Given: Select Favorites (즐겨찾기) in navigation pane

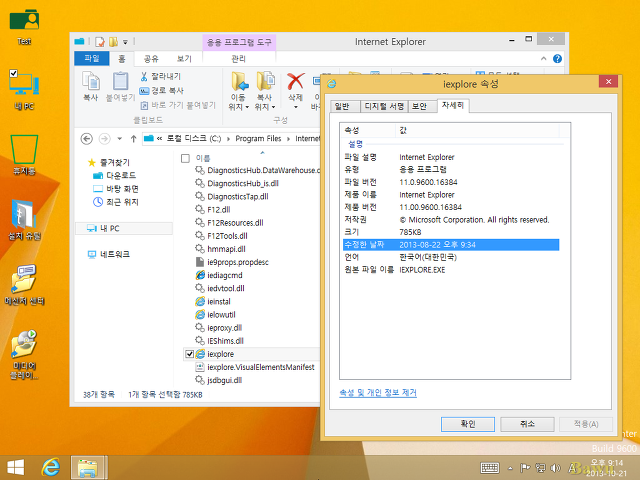Looking at the screenshot, I should pos(109,162).
